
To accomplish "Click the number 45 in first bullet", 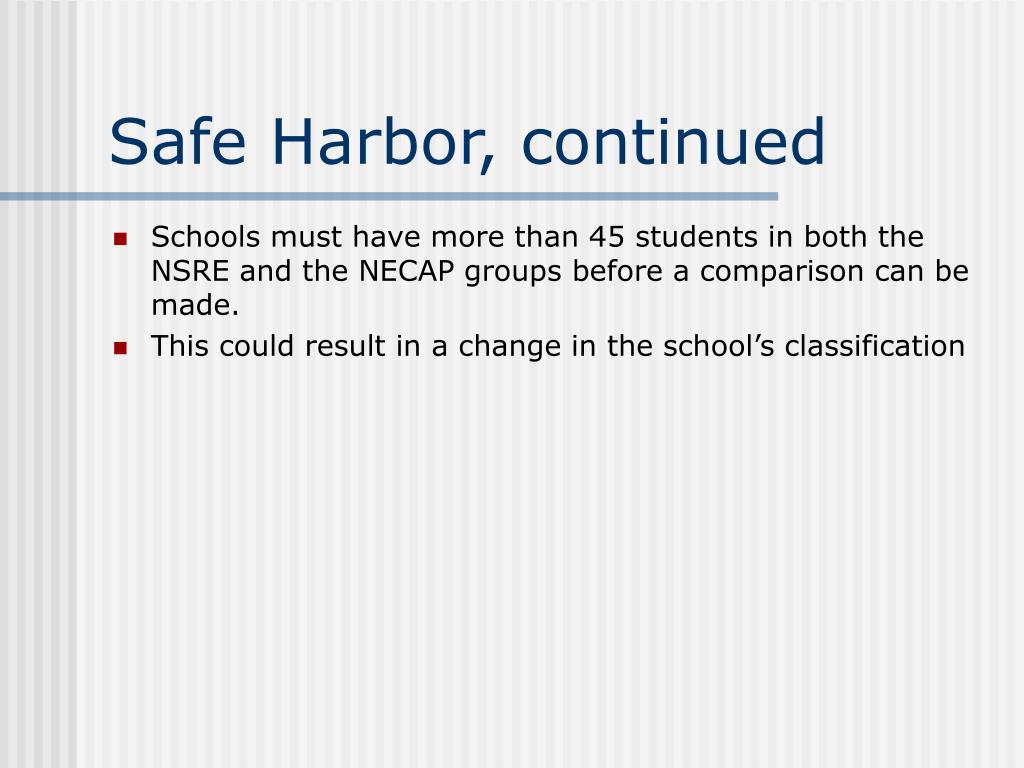I will click(607, 237).
